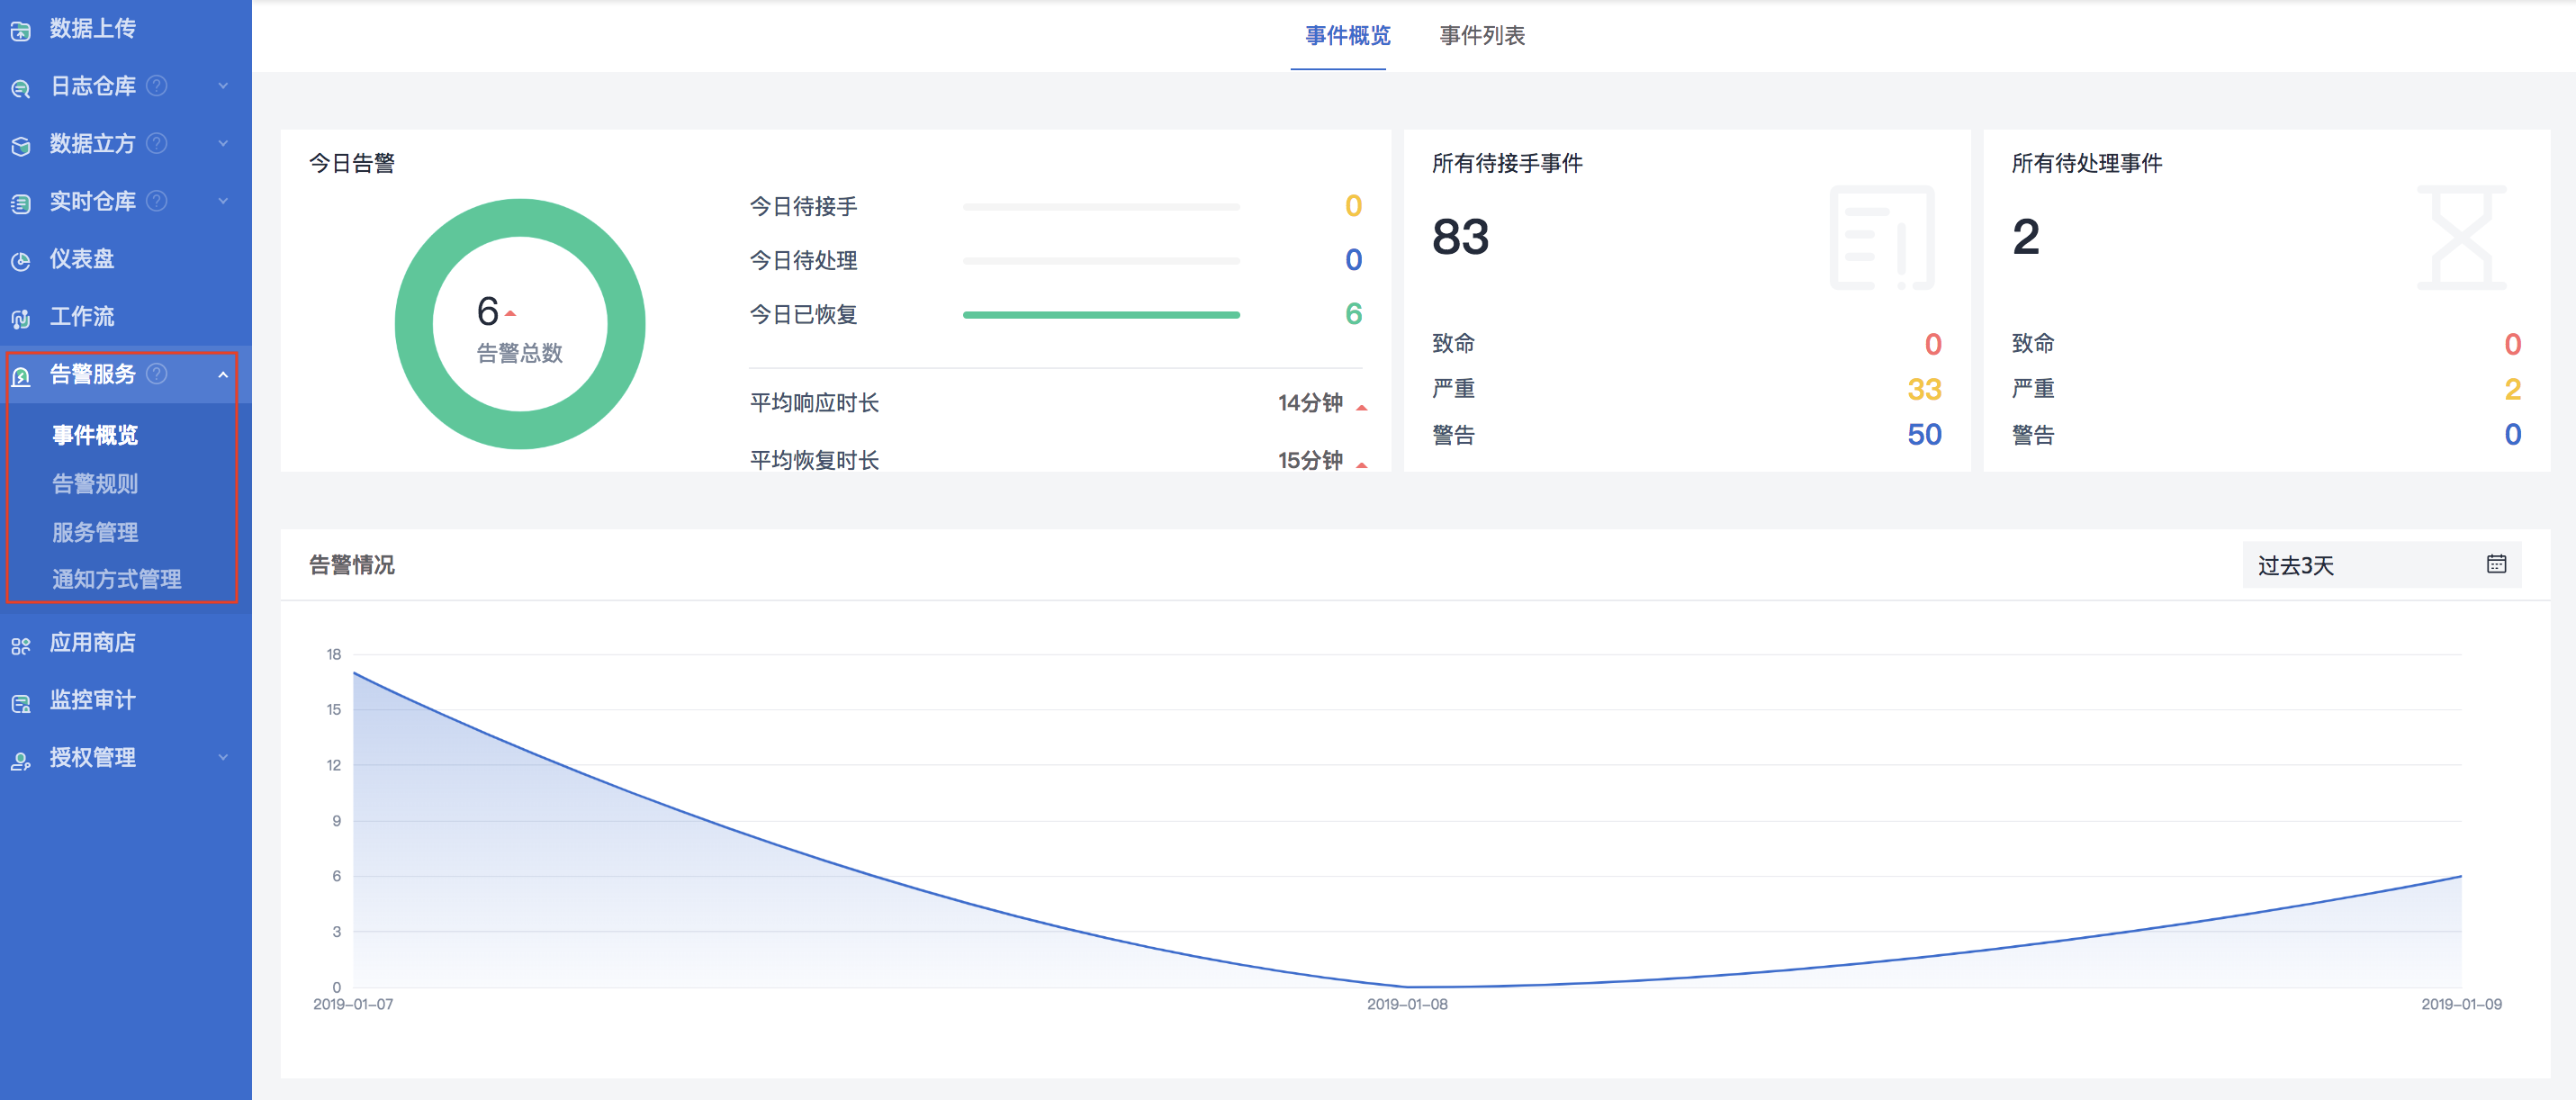Click the 严重 count 33

tap(1924, 389)
